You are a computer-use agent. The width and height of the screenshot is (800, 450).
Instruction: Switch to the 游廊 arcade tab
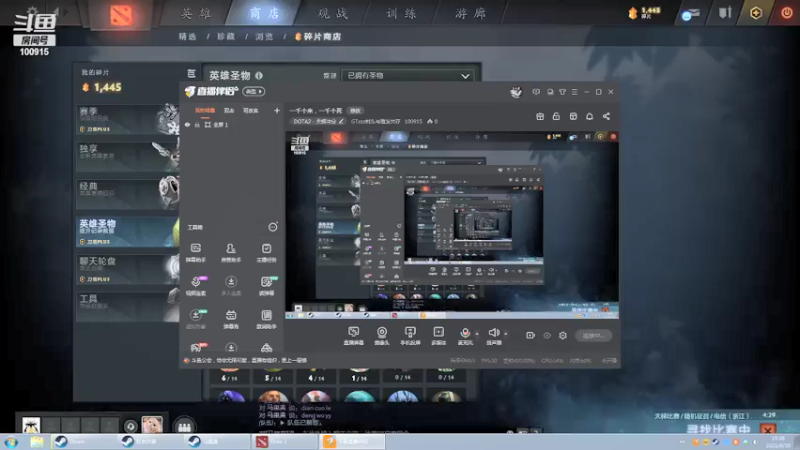(470, 13)
